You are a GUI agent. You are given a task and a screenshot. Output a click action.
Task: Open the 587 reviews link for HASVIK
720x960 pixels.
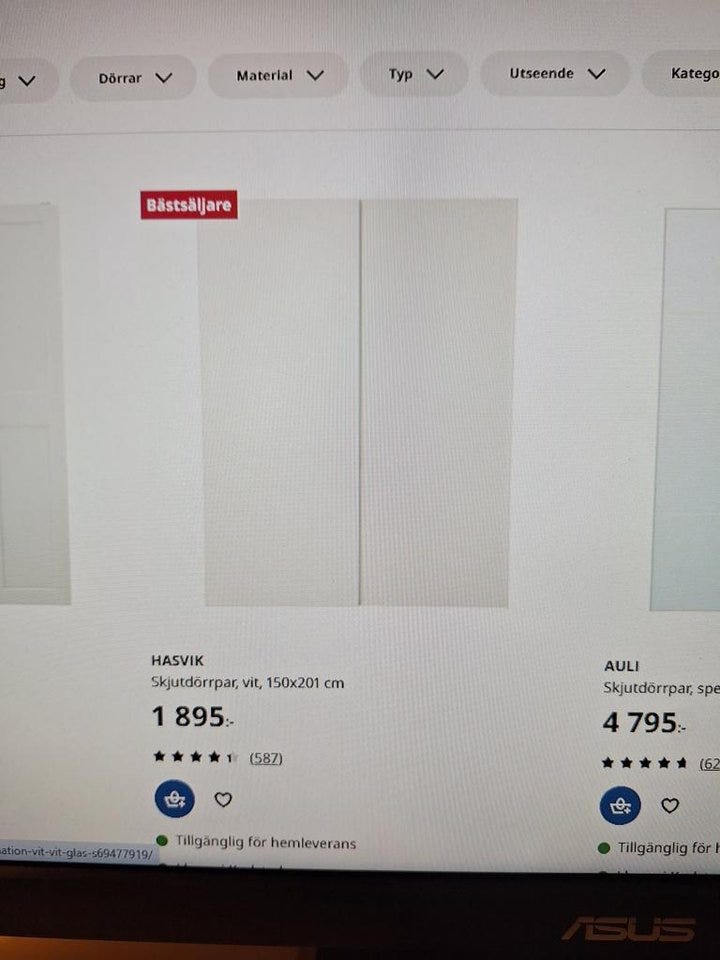click(266, 758)
